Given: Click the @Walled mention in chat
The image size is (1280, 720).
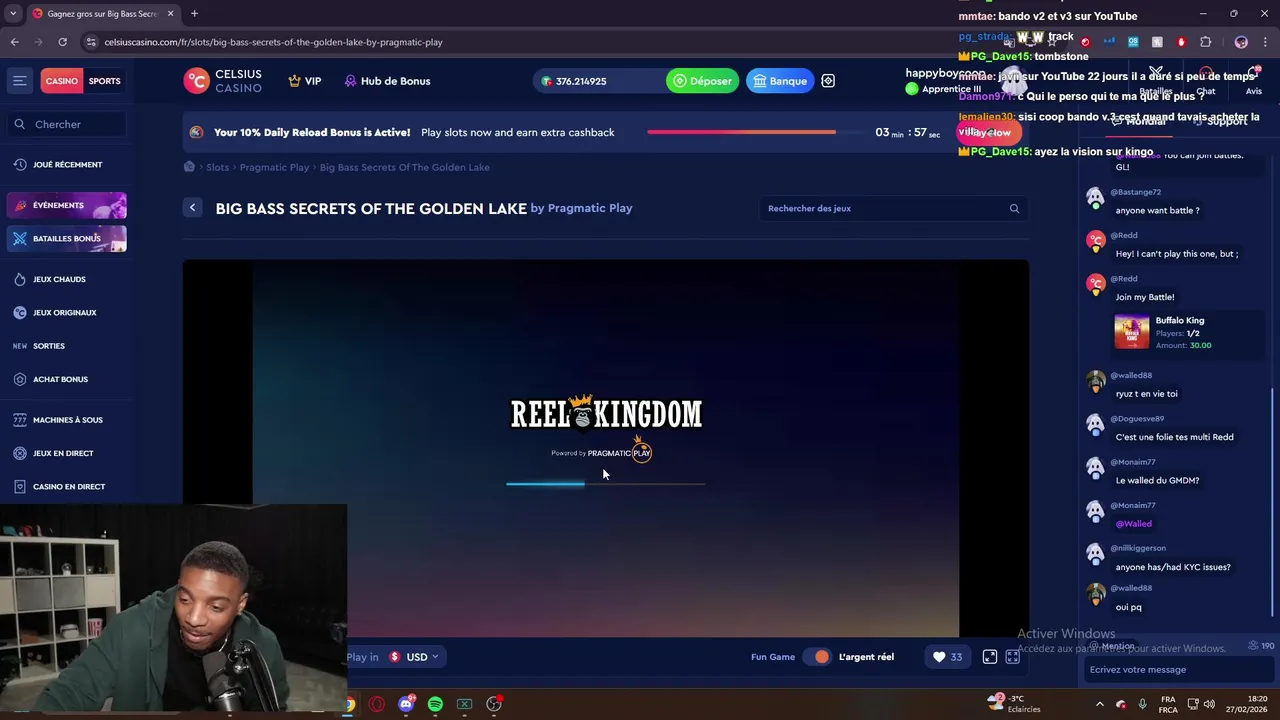Looking at the screenshot, I should pyautogui.click(x=1133, y=524).
